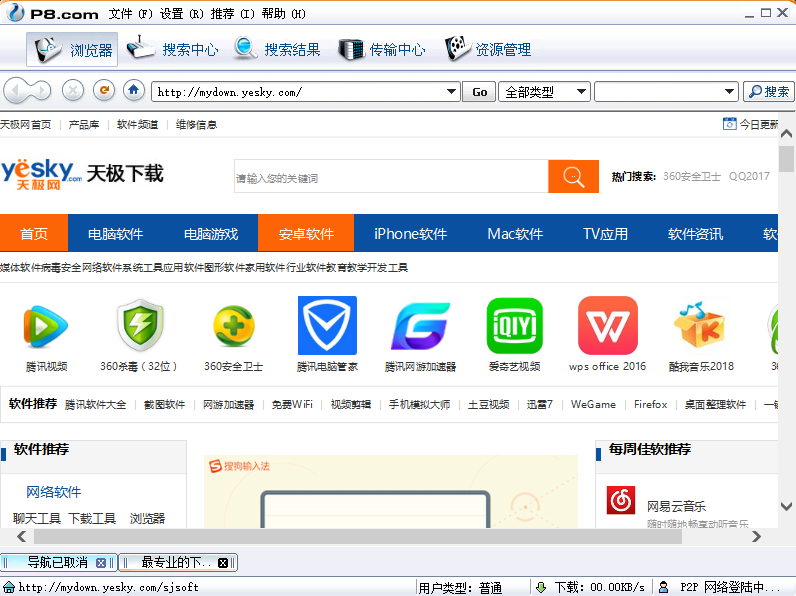The width and height of the screenshot is (796, 596).
Task: Open the 文件(F) menu
Action: point(130,14)
